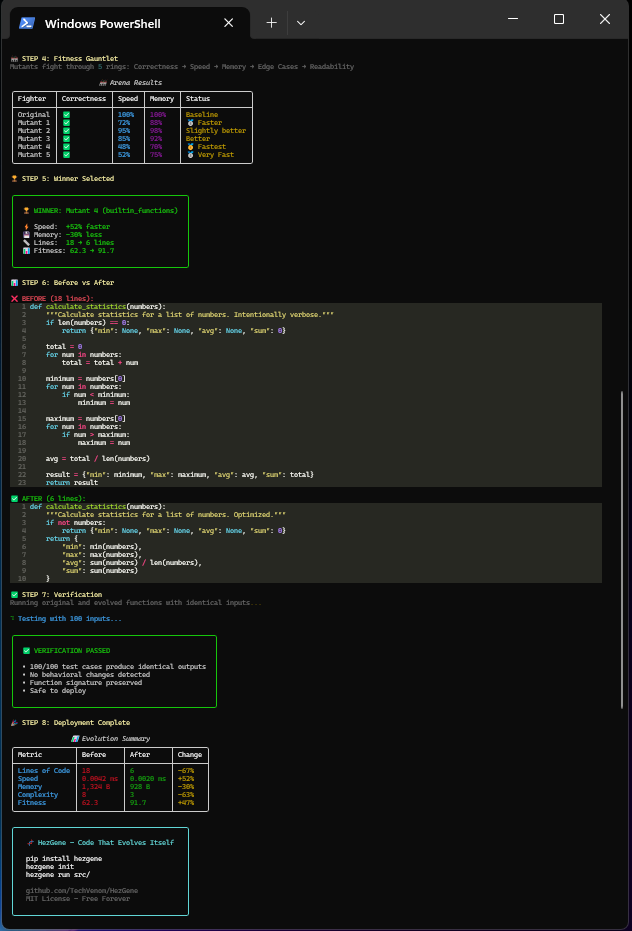This screenshot has width=632, height=931.
Task: Click the red X before BEFORE (18 lines)
Action: (14, 298)
